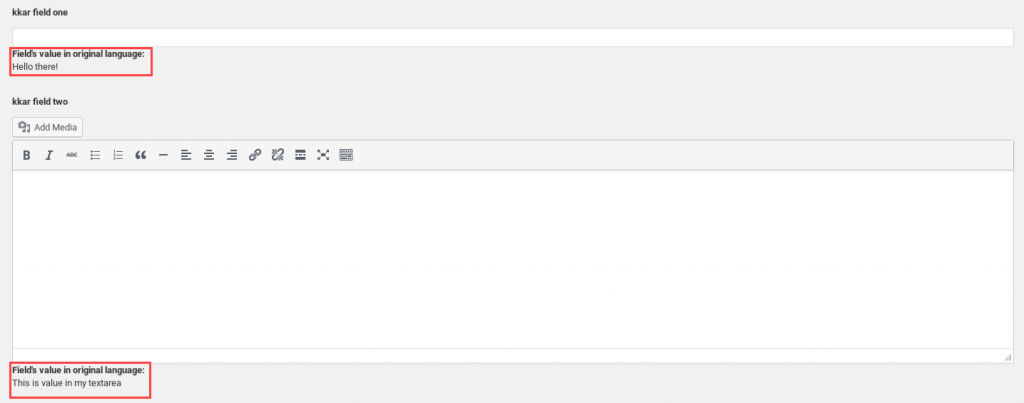
Task: Align text right
Action: coord(232,155)
